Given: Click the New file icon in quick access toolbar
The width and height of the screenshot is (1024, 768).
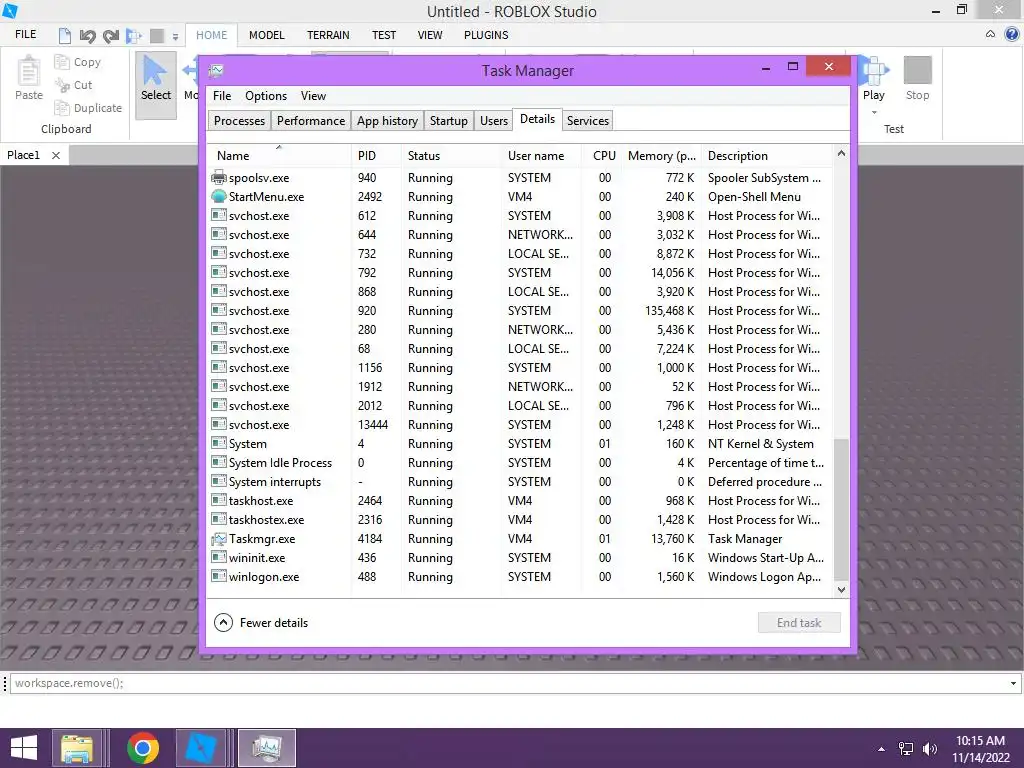Looking at the screenshot, I should (65, 35).
